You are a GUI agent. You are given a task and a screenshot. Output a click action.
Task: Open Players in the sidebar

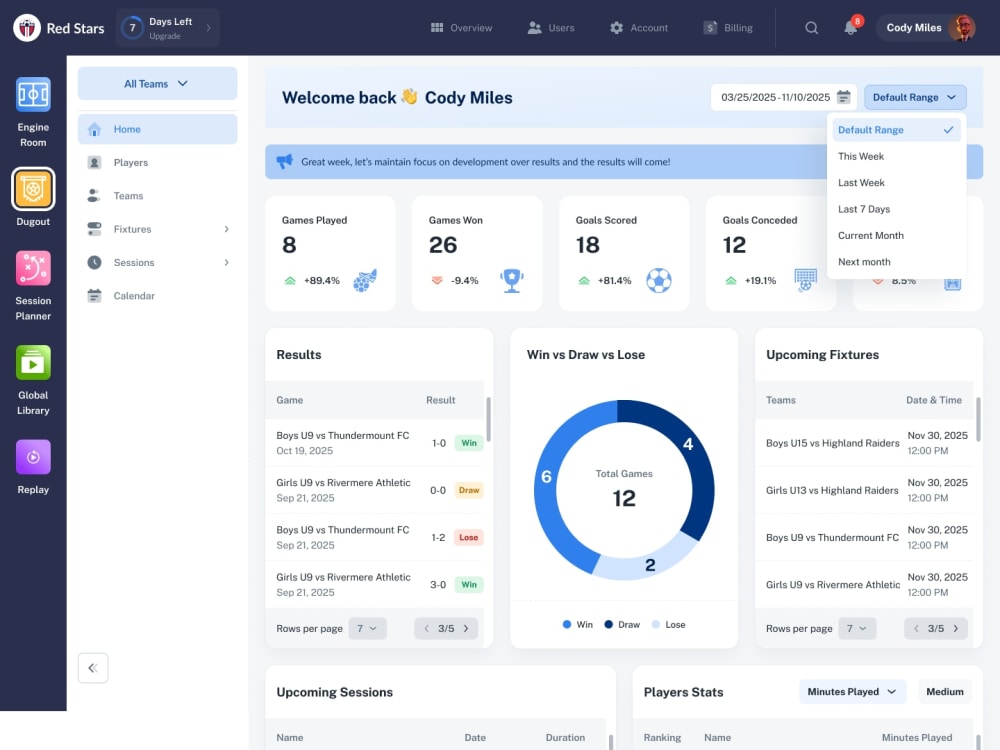pos(158,163)
